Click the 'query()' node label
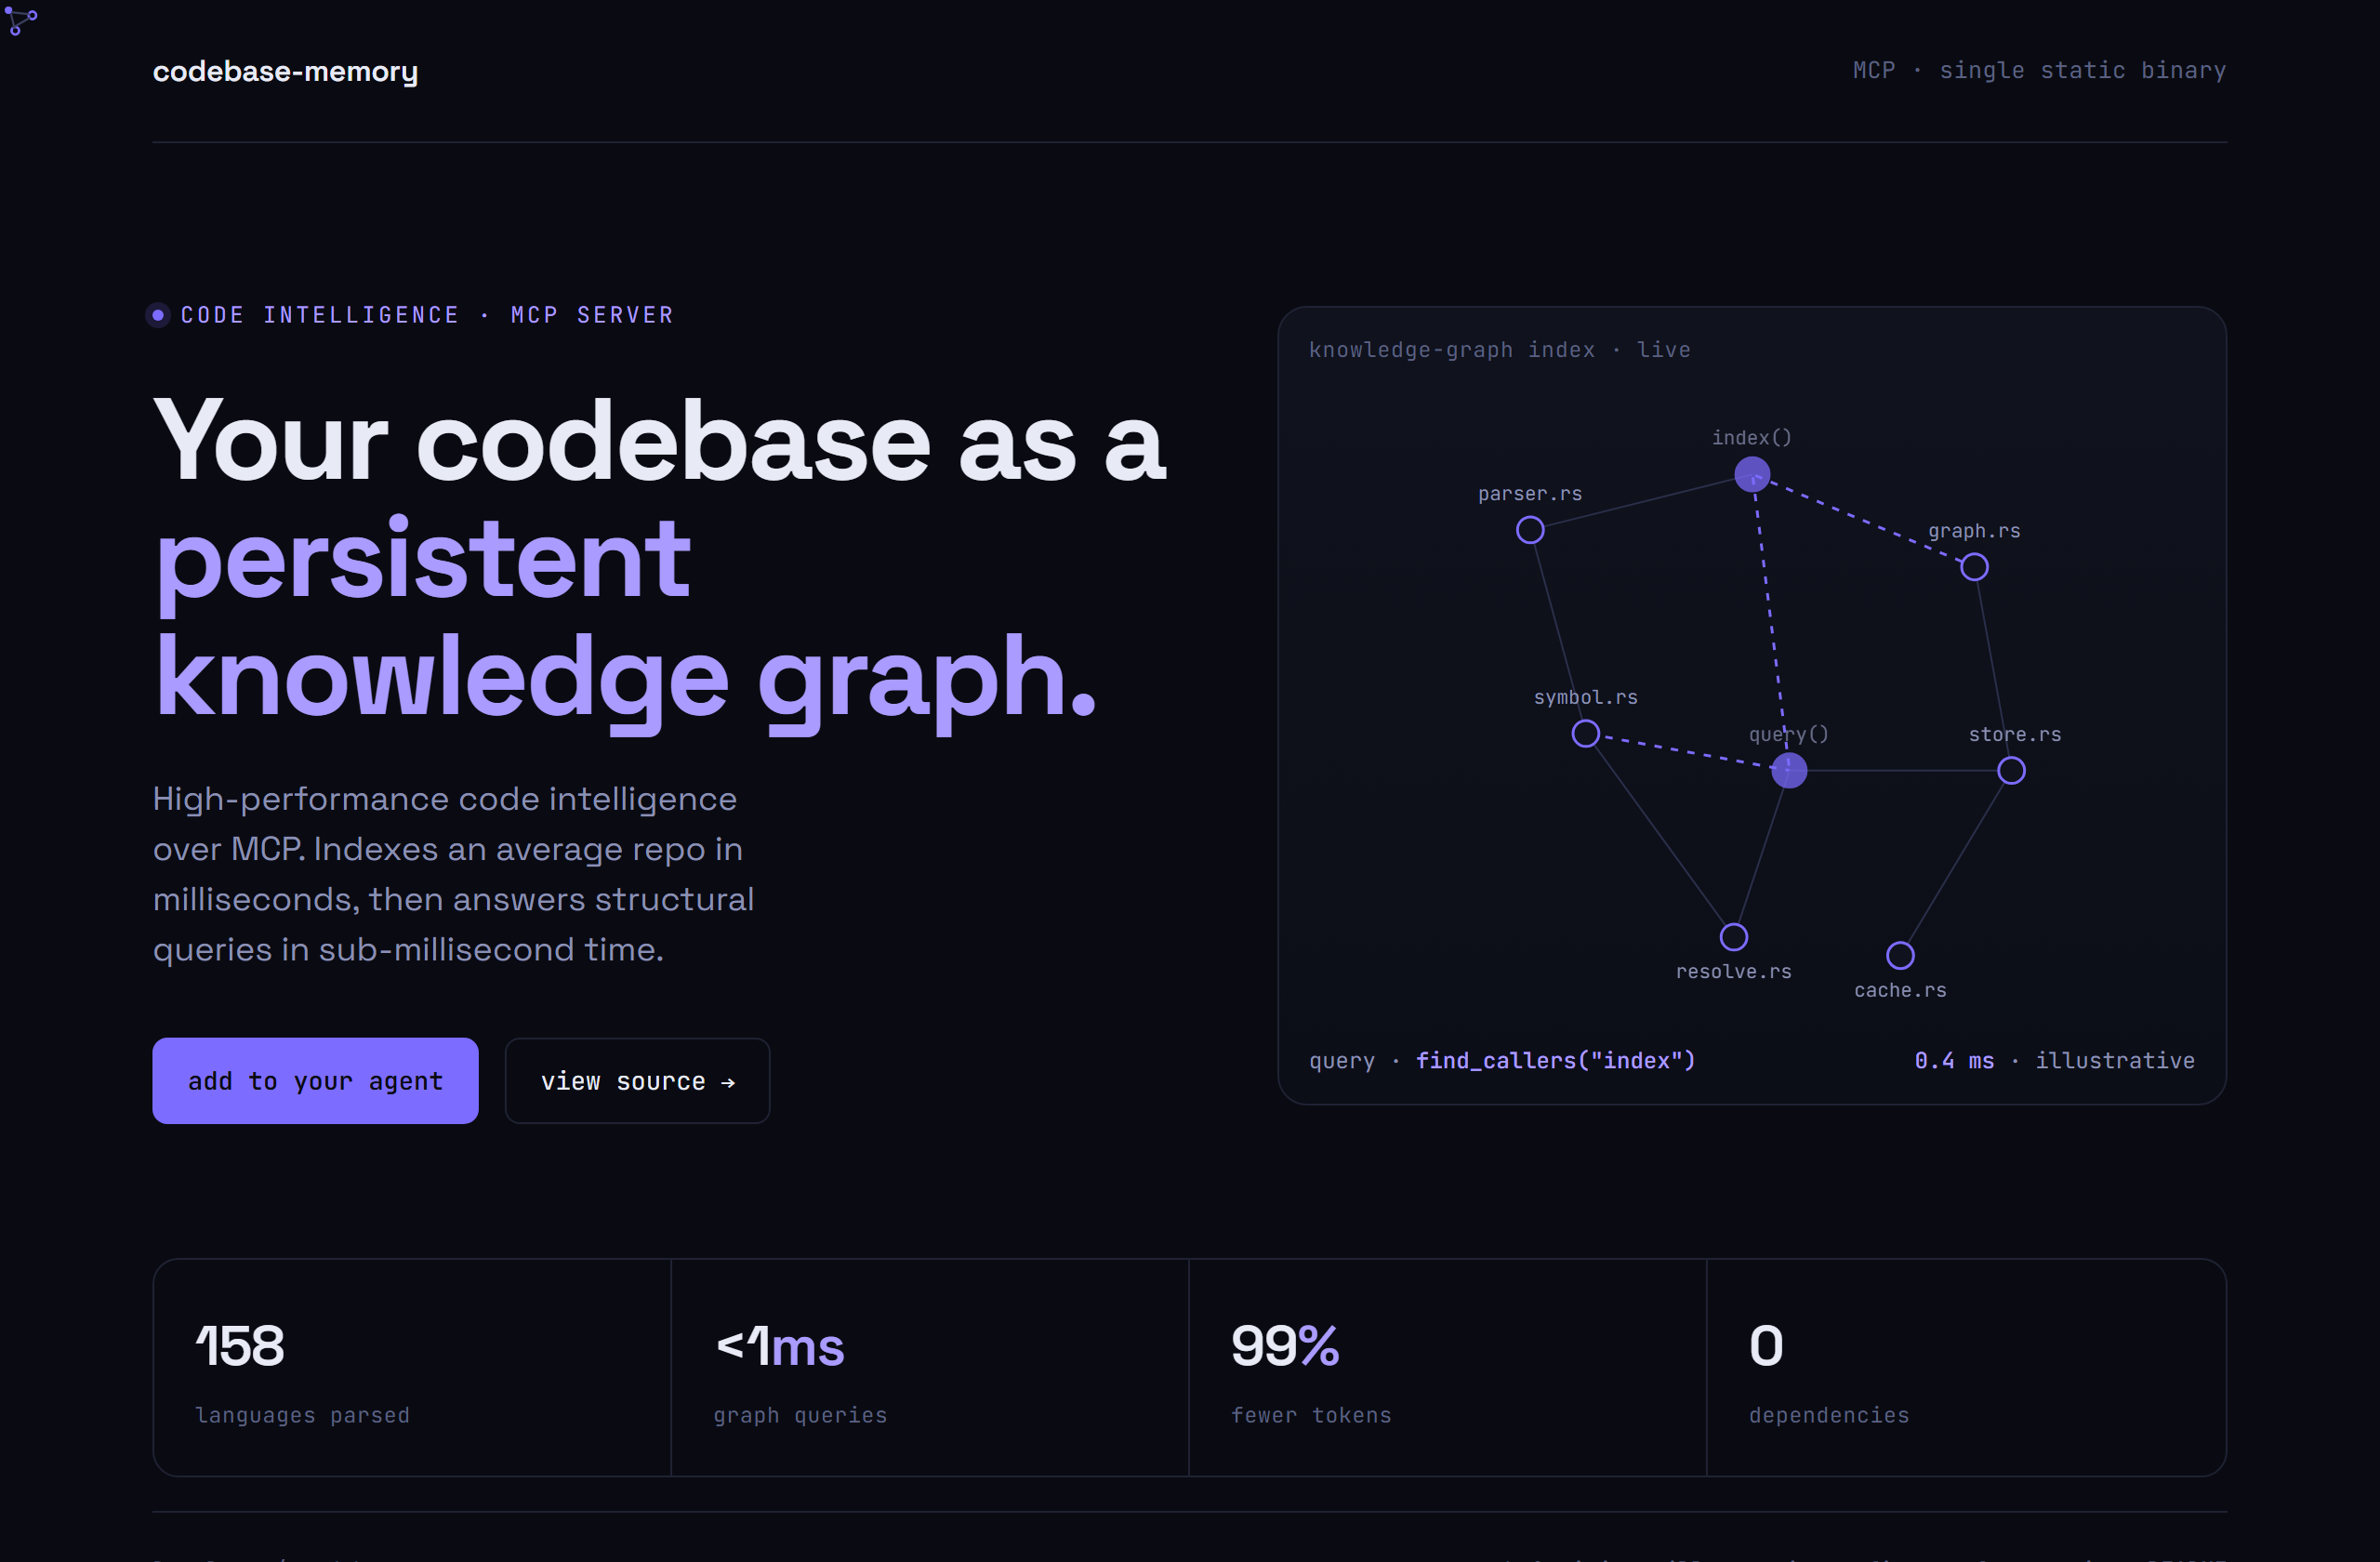 (1789, 734)
